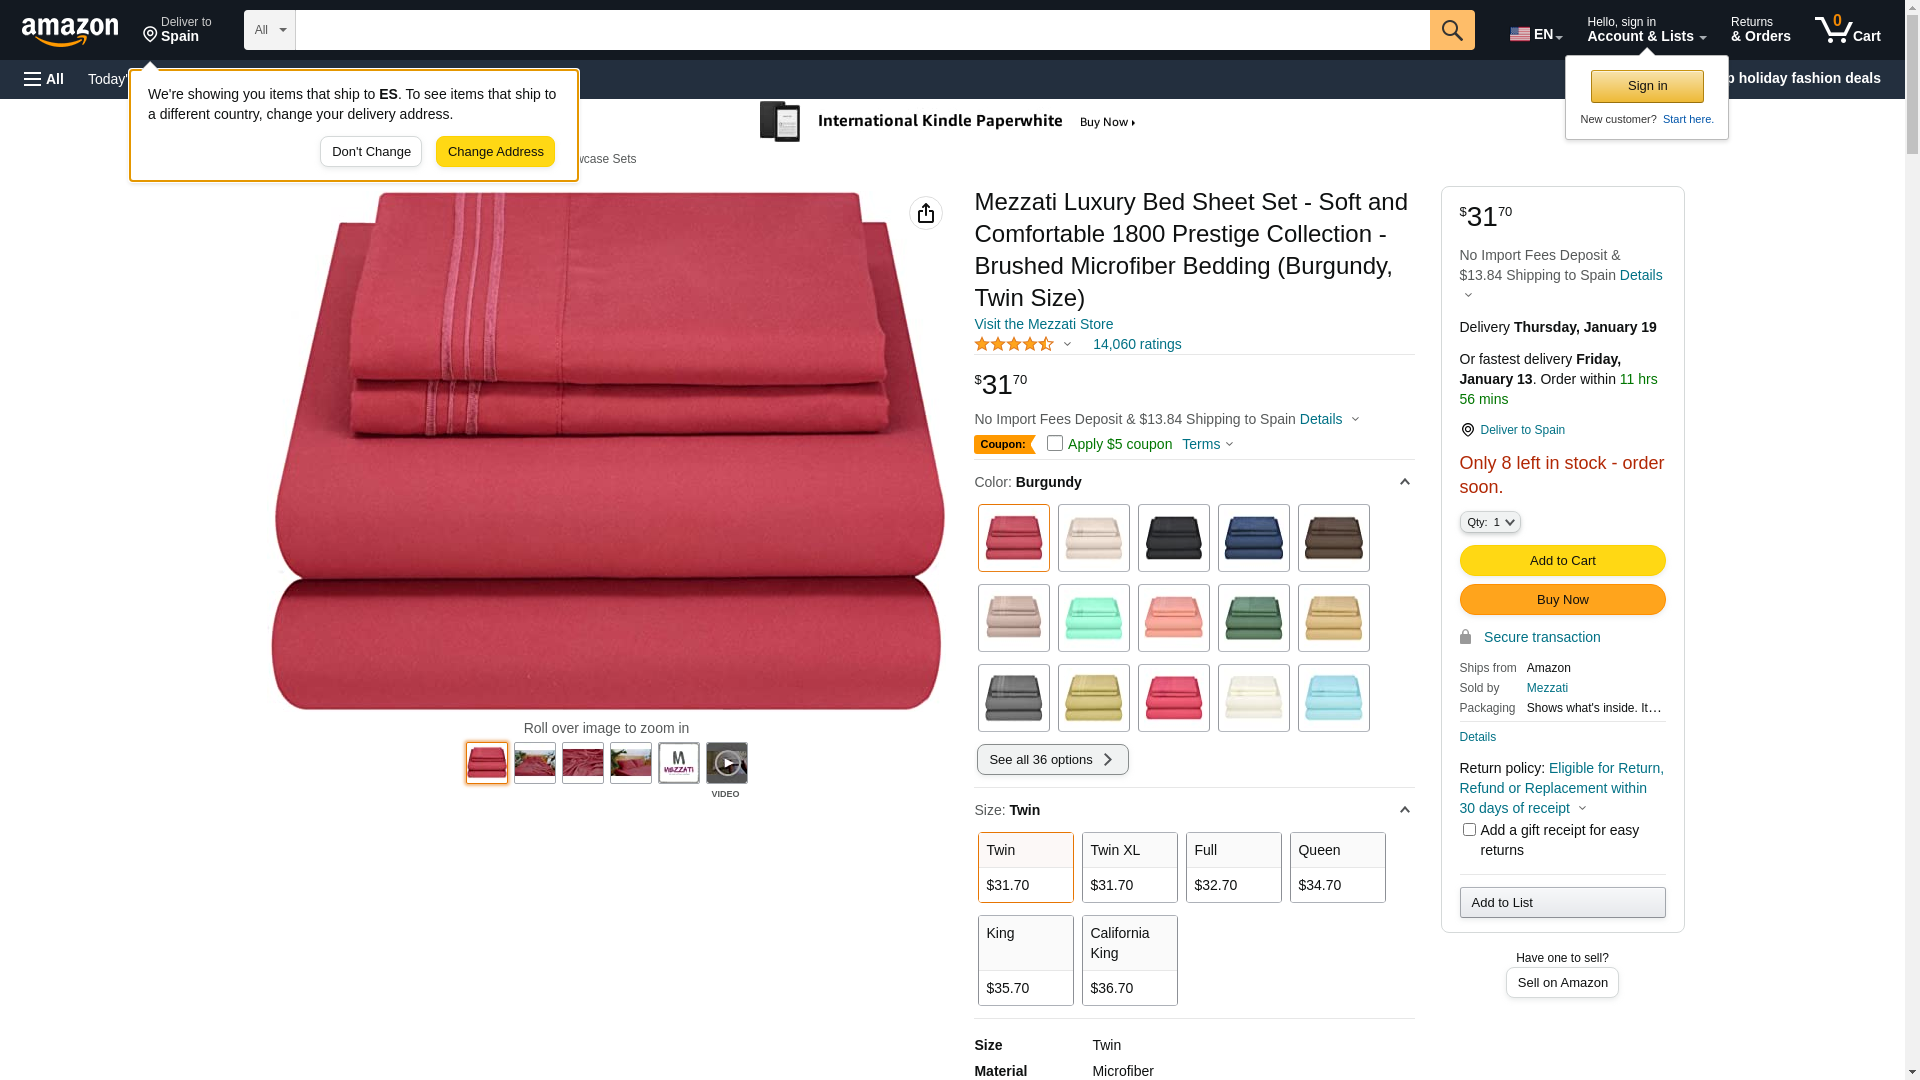The height and width of the screenshot is (1080, 1920).
Task: Select the Queen size option
Action: (1338, 867)
